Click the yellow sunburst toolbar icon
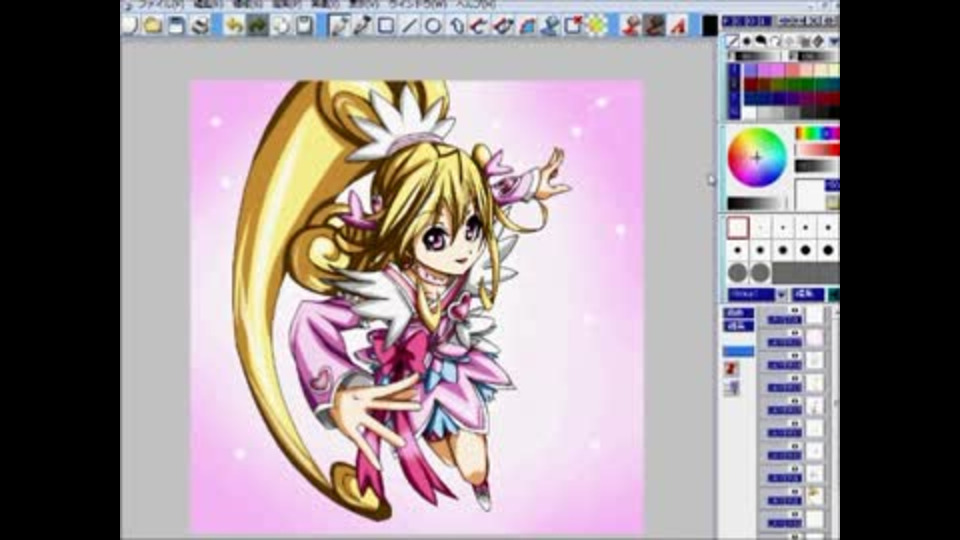 (597, 25)
